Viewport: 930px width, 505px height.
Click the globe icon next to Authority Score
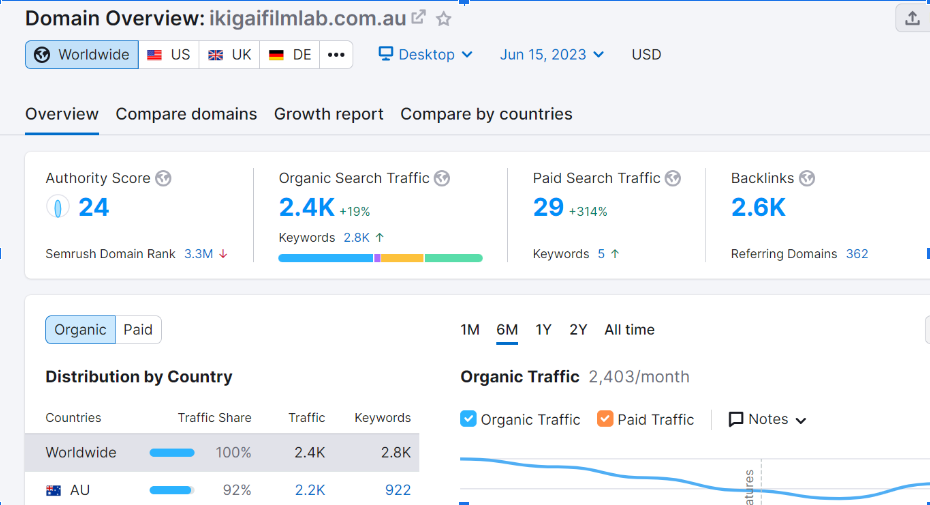tap(163, 178)
